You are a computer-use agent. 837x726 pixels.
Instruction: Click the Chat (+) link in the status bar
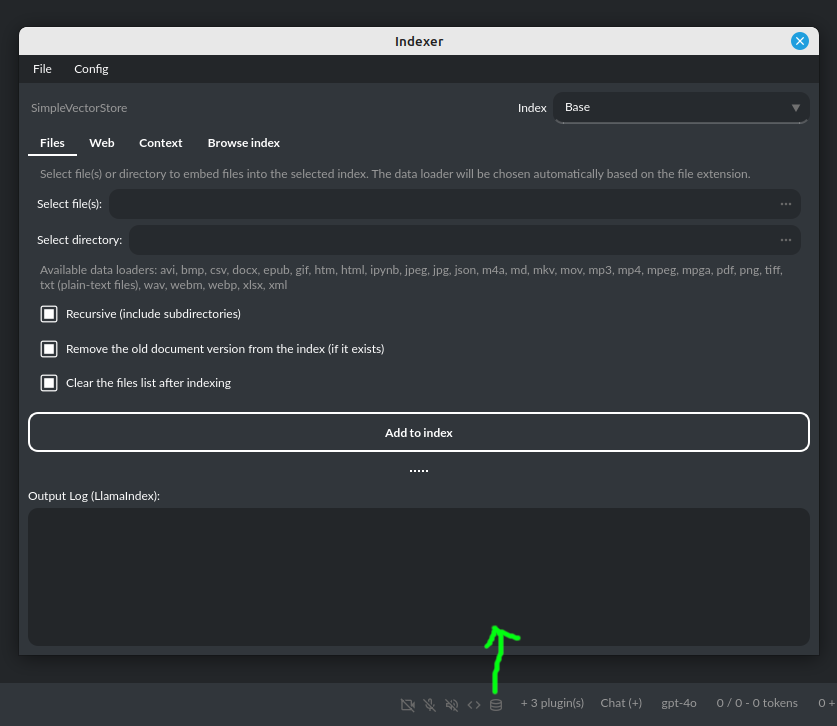(621, 703)
